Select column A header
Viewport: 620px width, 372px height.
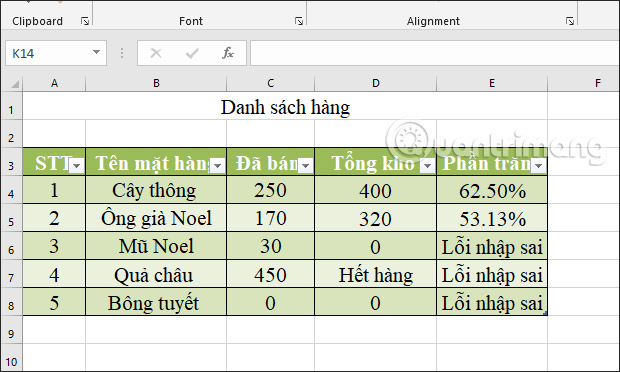click(x=54, y=83)
